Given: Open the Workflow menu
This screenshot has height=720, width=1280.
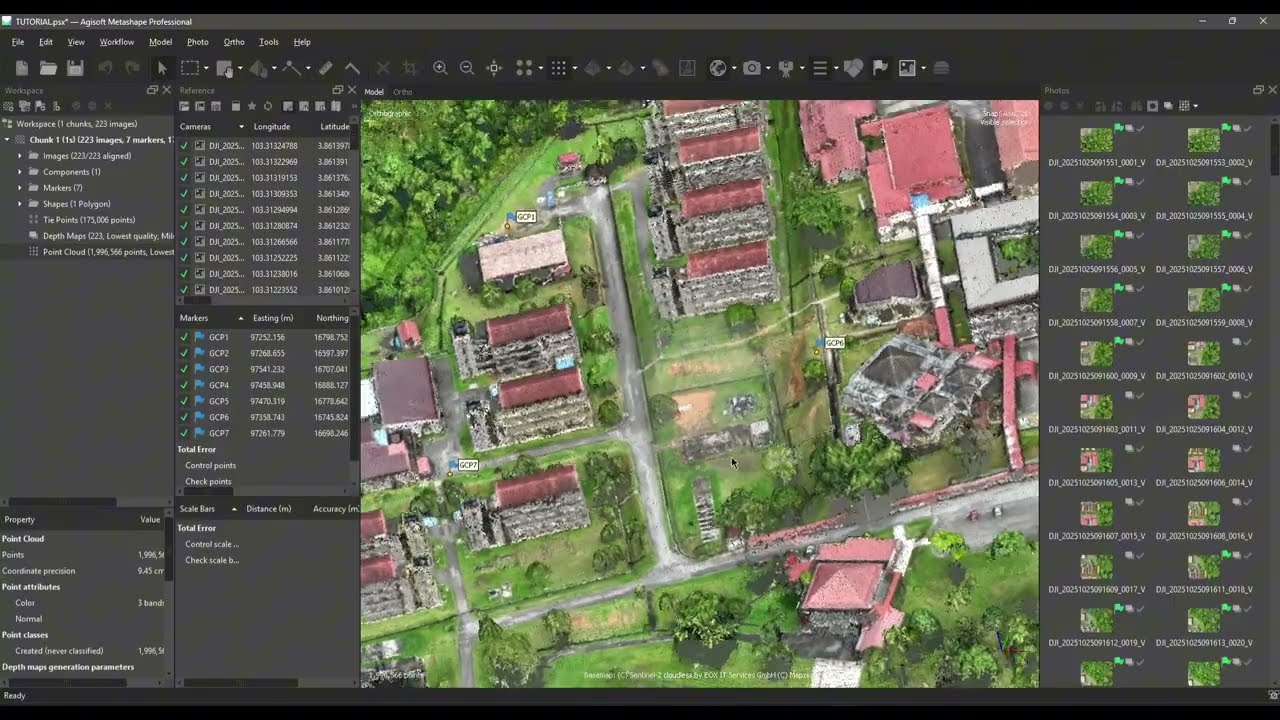Looking at the screenshot, I should [x=116, y=42].
